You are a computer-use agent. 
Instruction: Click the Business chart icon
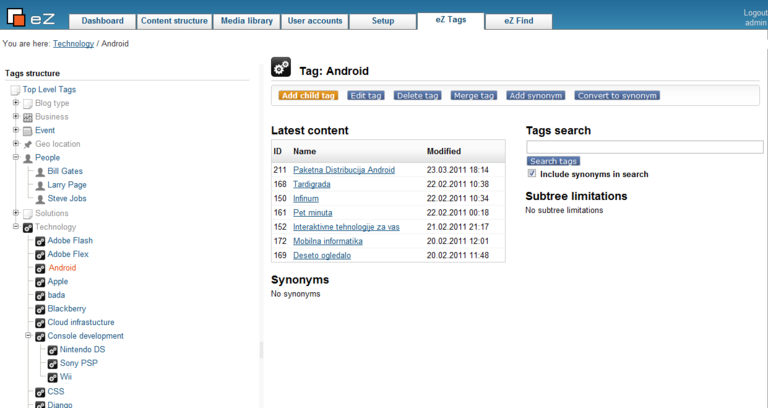click(27, 118)
